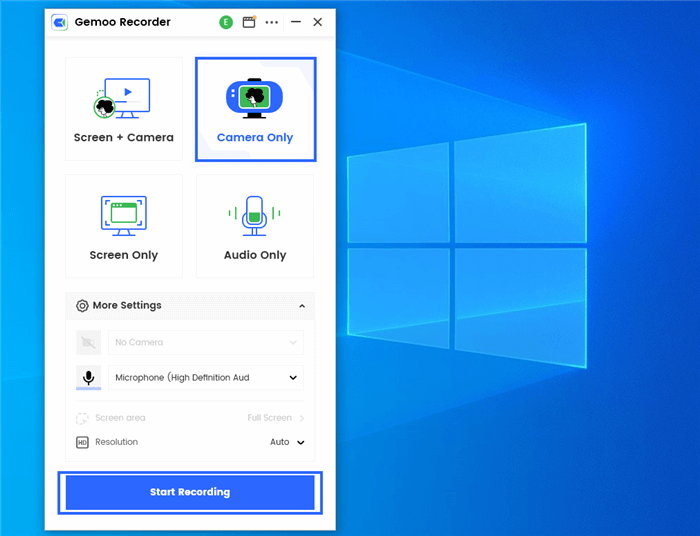Image resolution: width=700 pixels, height=536 pixels.
Task: Open the Resolution Auto dropdown
Action: (287, 442)
